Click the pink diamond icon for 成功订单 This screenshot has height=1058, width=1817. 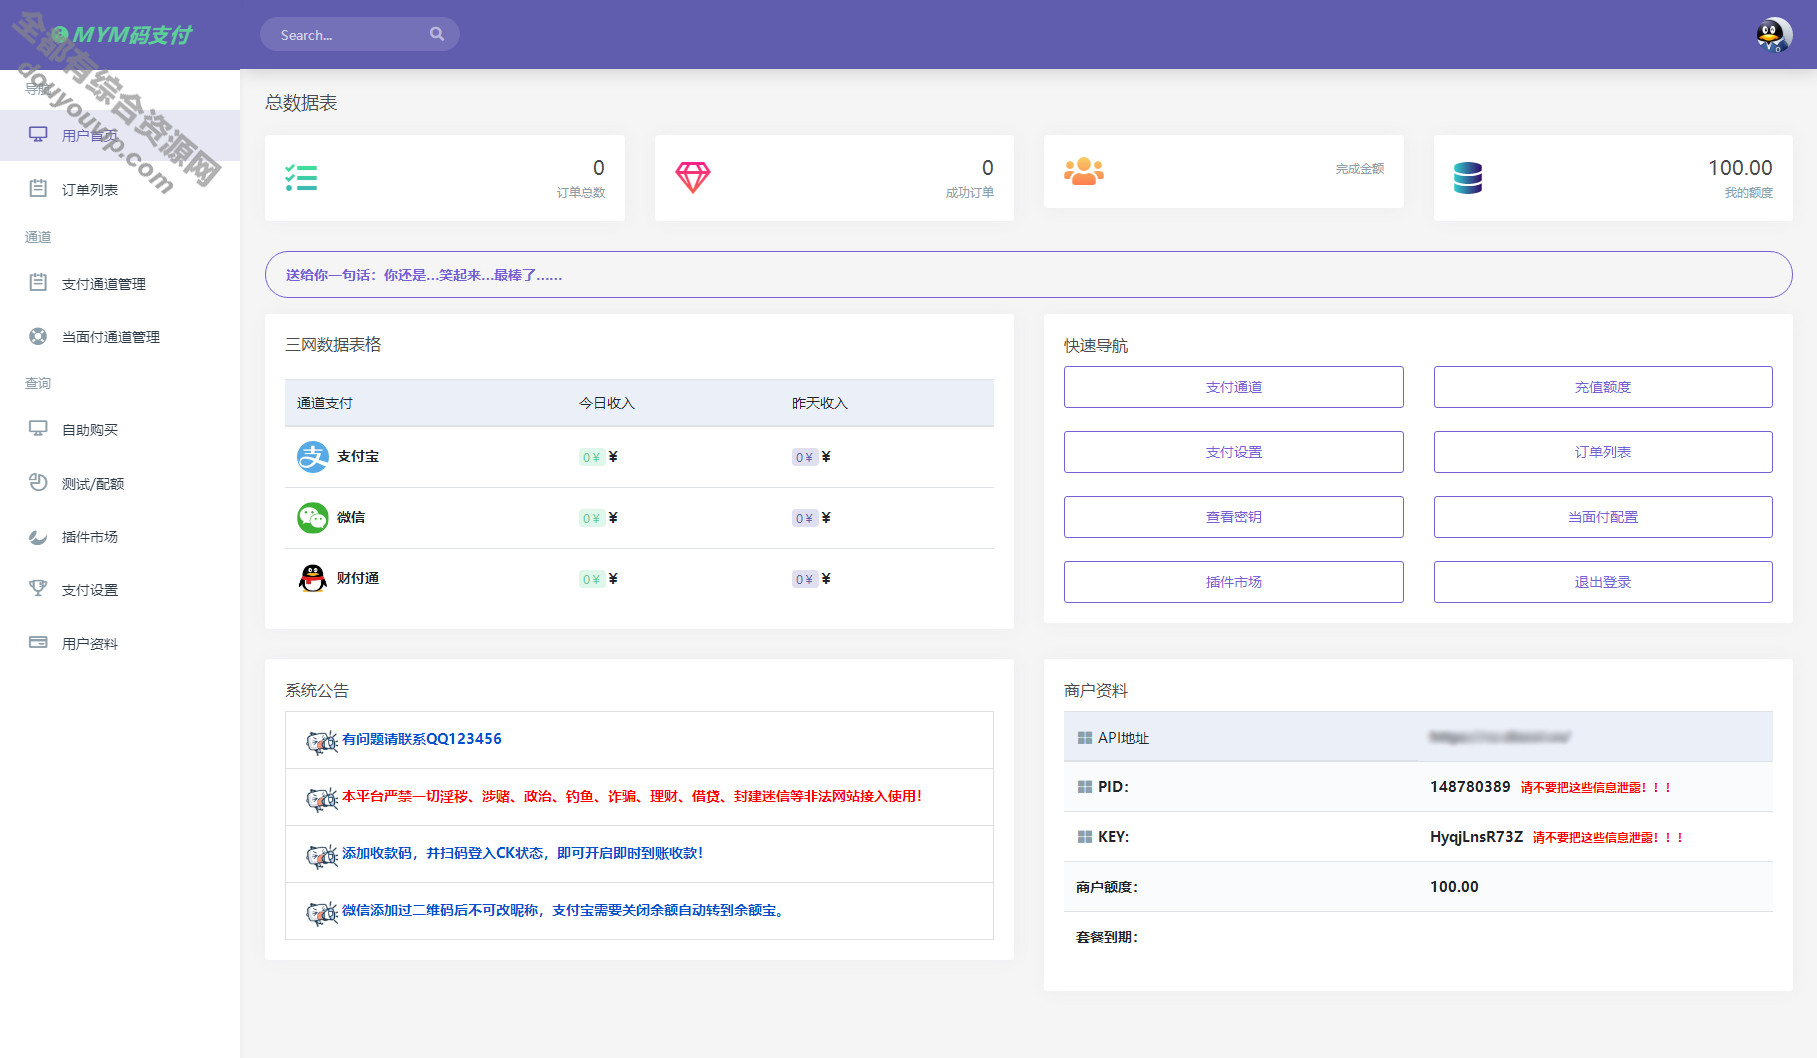coord(692,178)
